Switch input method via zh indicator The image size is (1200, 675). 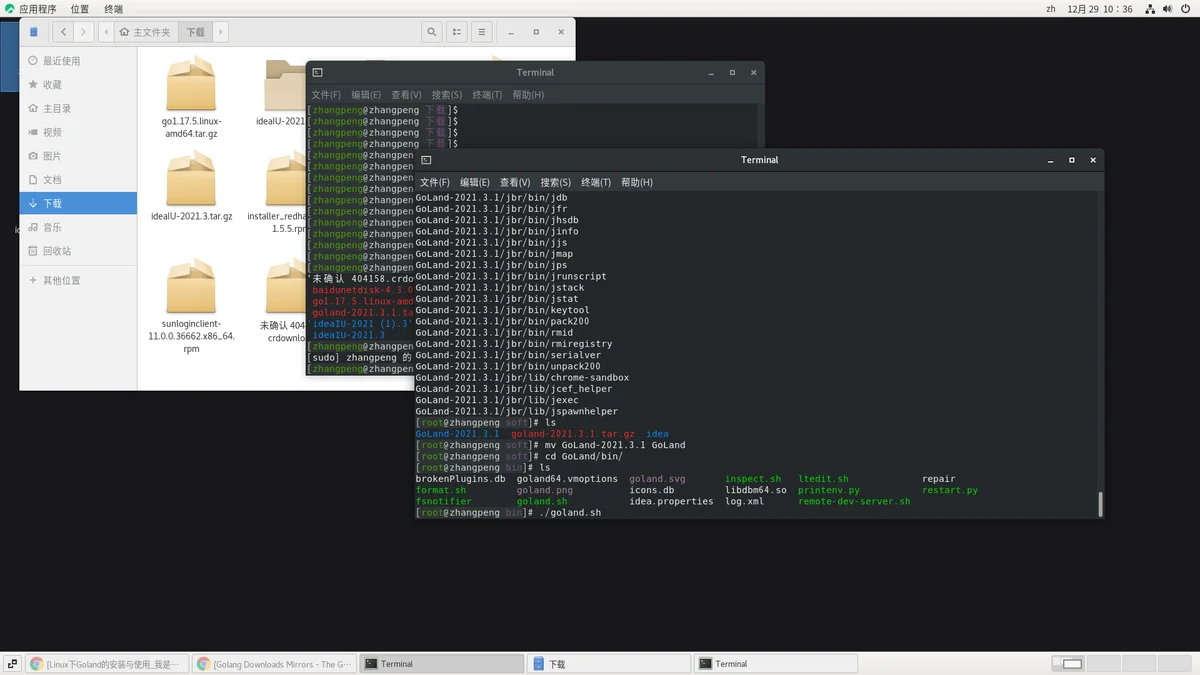[1051, 9]
